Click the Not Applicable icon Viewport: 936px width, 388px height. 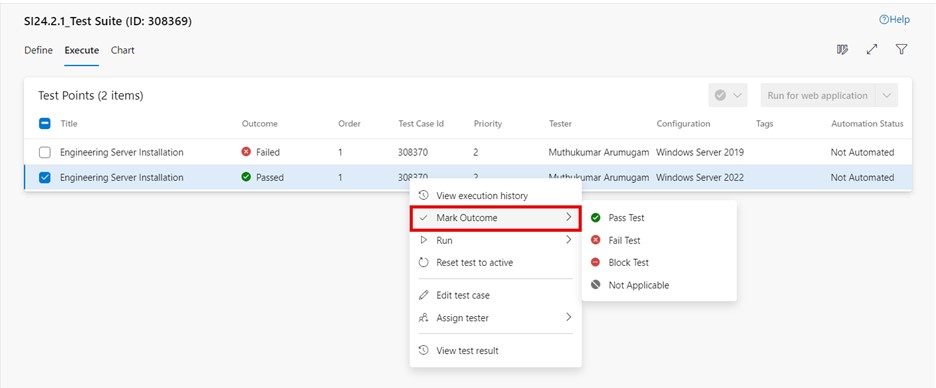595,285
